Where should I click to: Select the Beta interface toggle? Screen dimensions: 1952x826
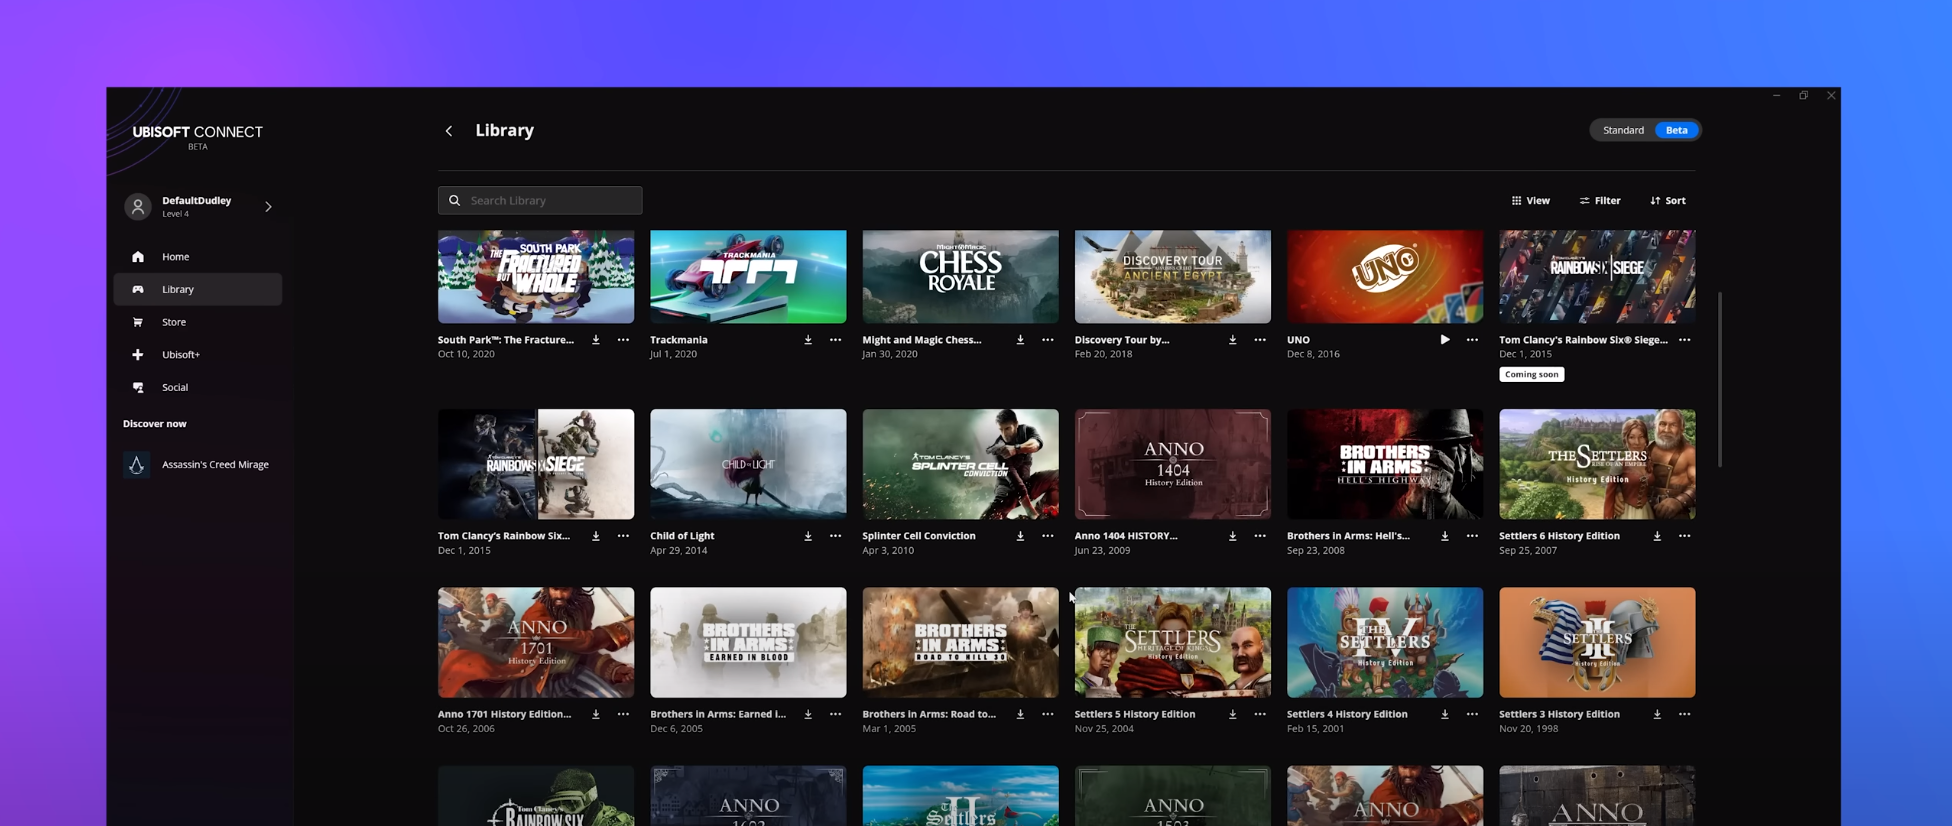(1676, 130)
